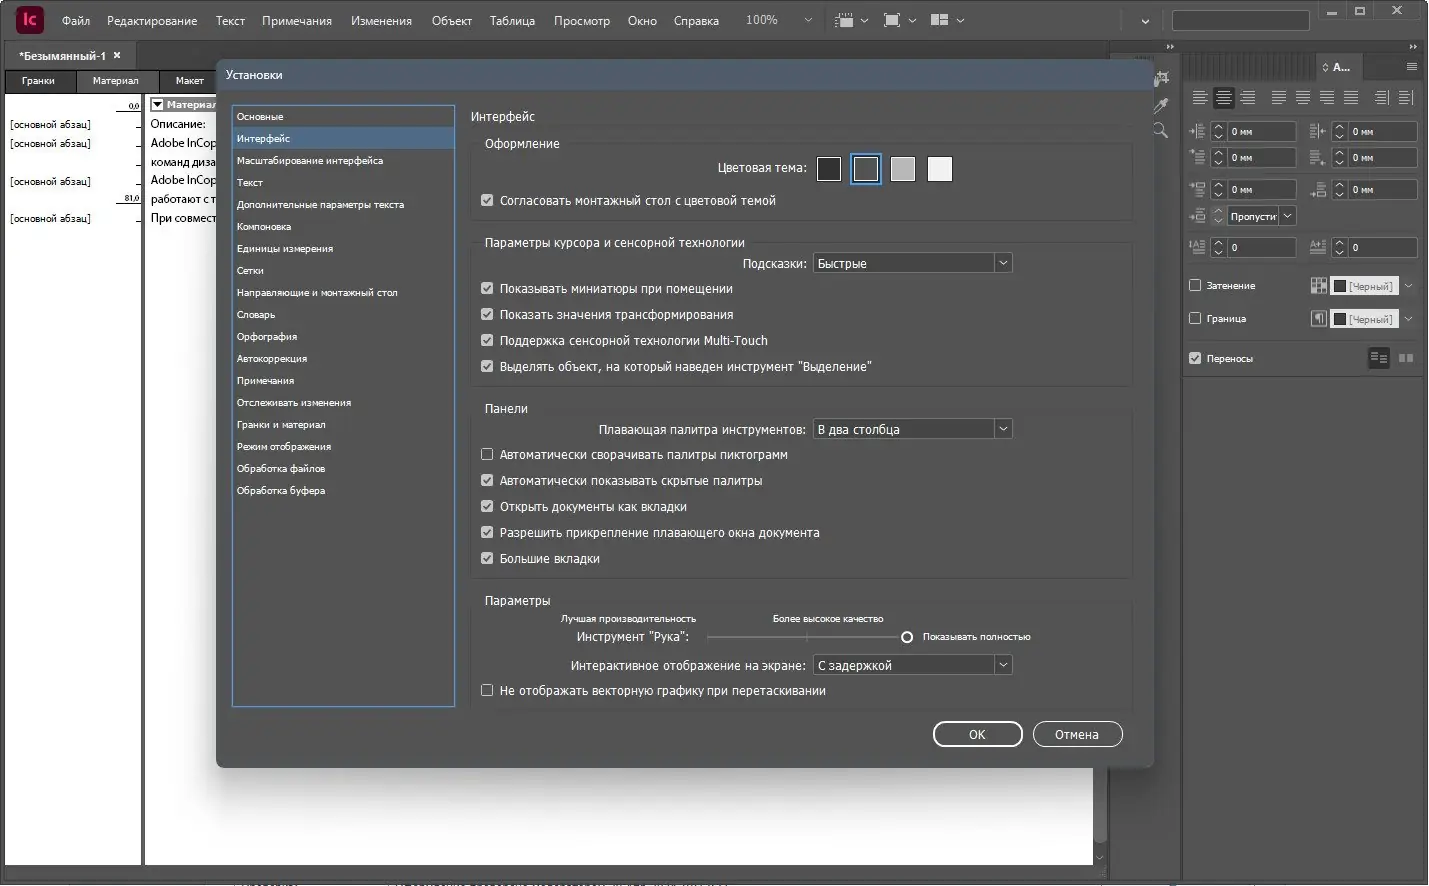Uncheck Показывать миниатюры при помещении

click(487, 289)
